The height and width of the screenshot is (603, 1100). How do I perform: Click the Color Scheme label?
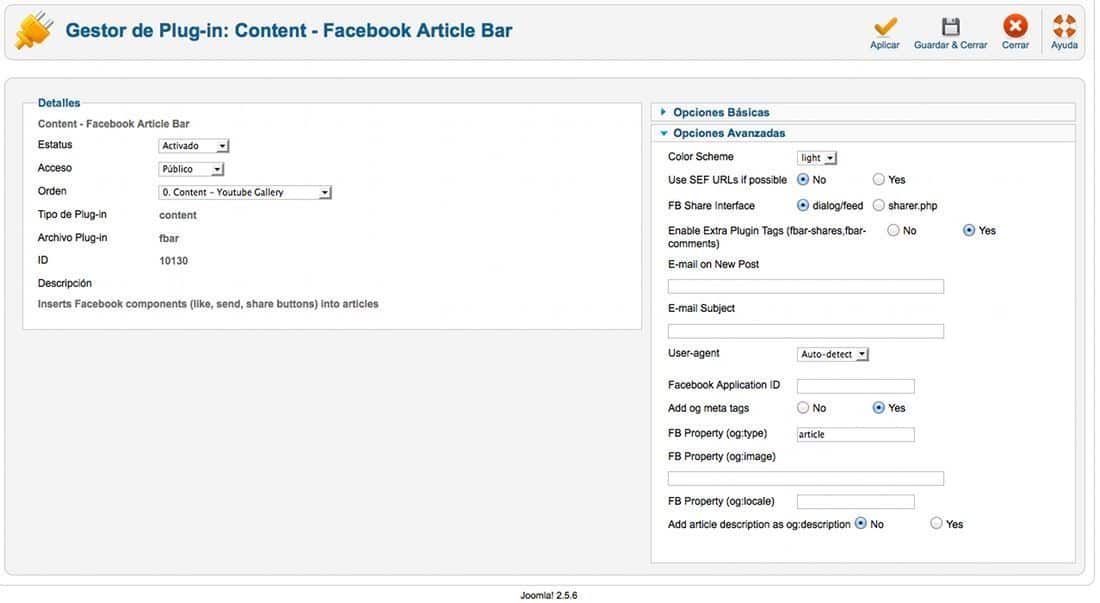pyautogui.click(x=700, y=156)
